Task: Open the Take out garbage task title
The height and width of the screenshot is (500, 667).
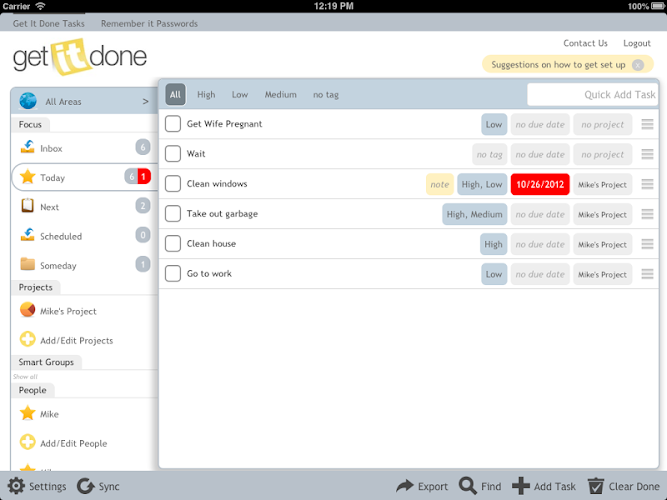Action: [x=222, y=214]
